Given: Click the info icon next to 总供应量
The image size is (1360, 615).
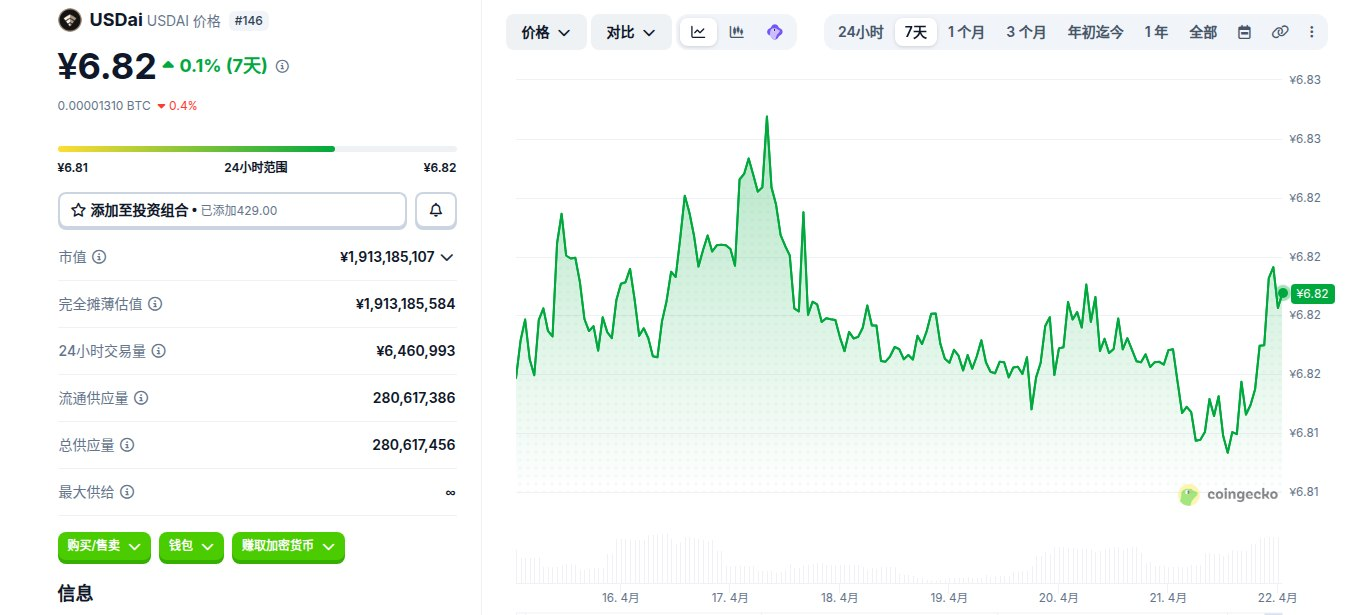Looking at the screenshot, I should 127,445.
